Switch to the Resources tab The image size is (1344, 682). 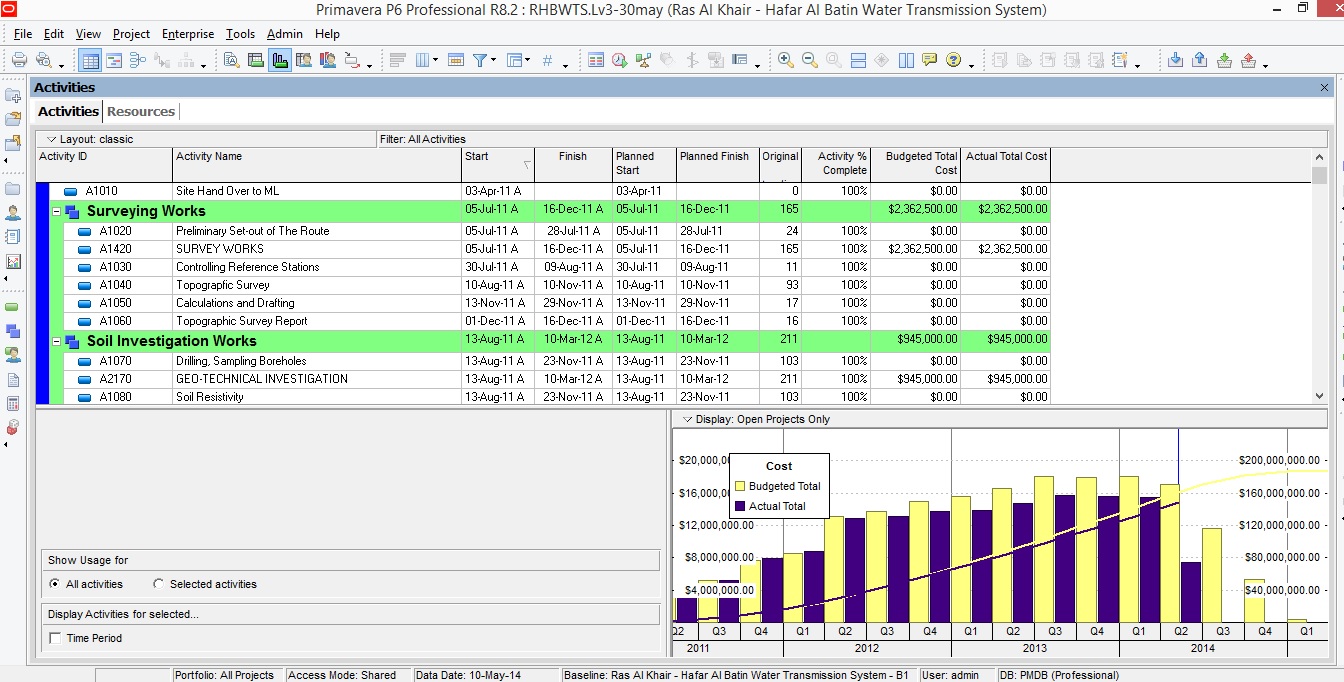click(141, 111)
